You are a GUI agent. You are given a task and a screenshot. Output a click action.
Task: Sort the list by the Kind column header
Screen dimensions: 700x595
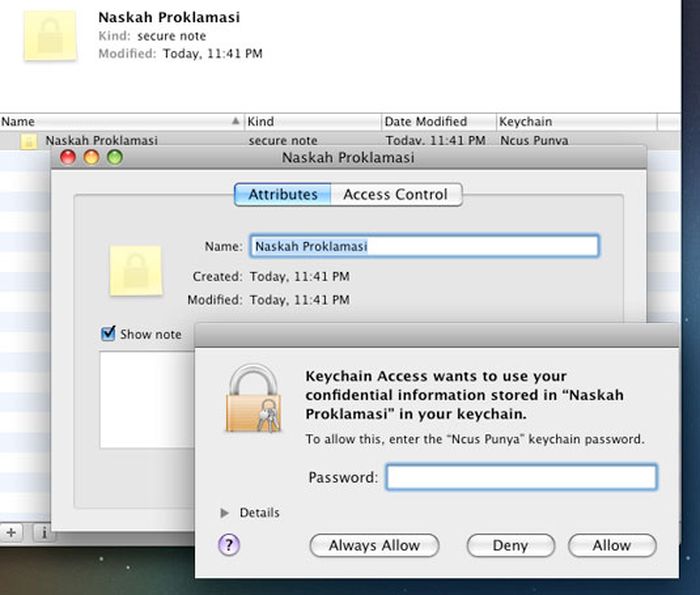312,121
